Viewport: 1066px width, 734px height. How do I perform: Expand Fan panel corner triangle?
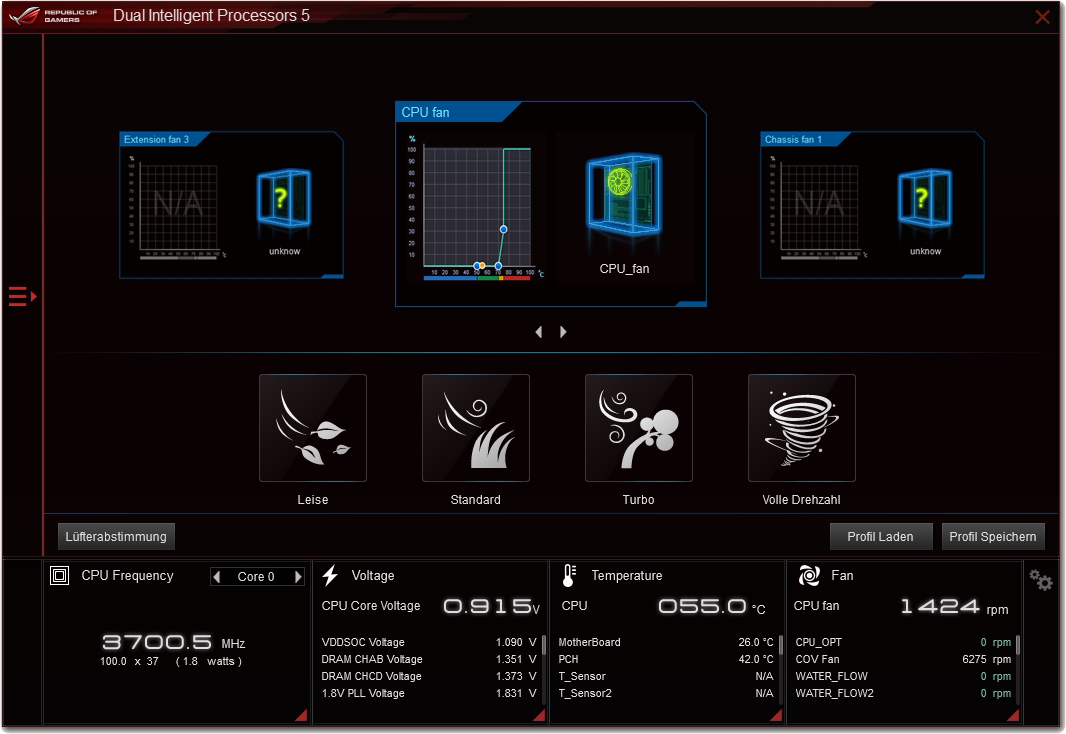(x=1013, y=715)
